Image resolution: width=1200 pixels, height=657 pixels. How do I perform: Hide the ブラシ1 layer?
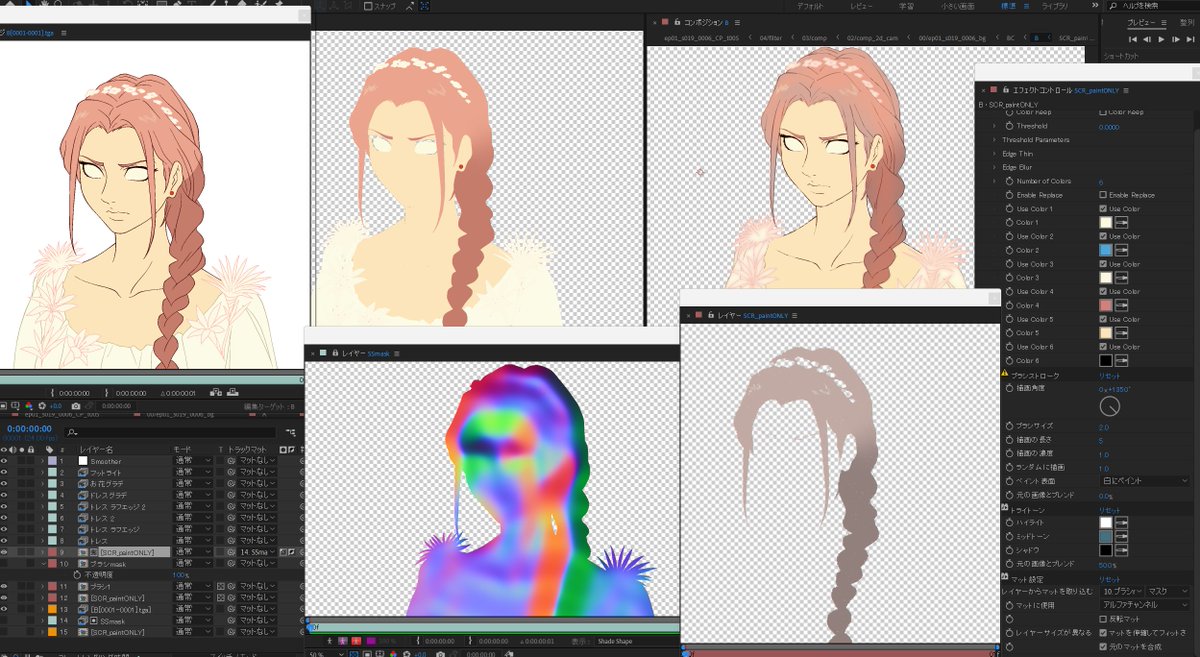(4, 586)
